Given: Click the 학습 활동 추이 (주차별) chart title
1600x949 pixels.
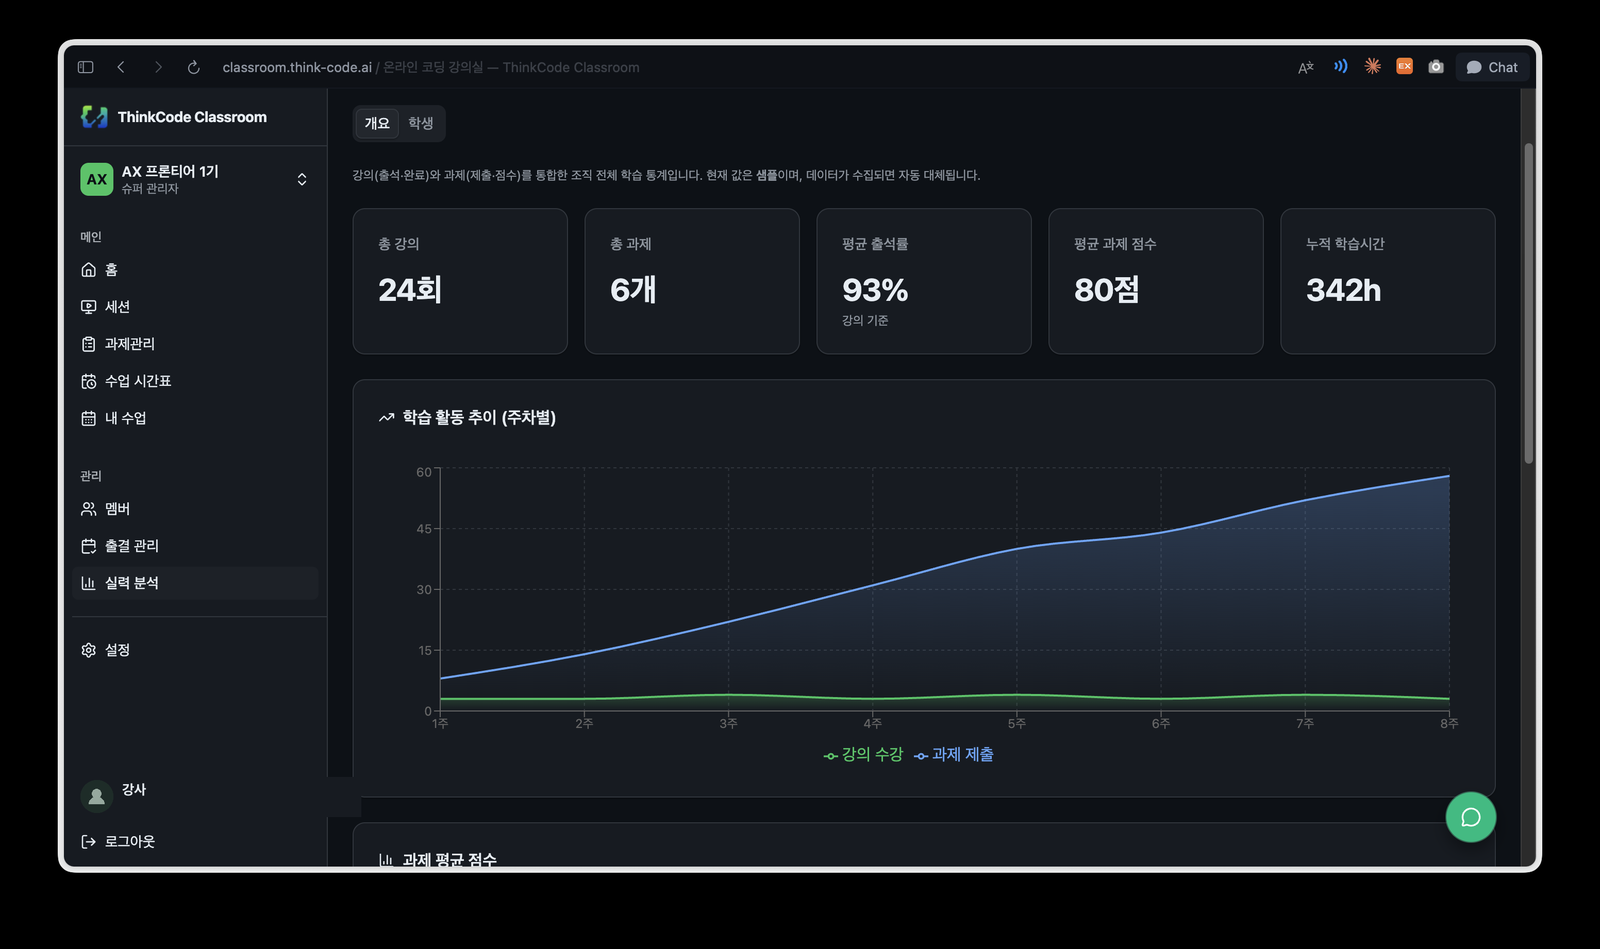Looking at the screenshot, I should tap(479, 418).
